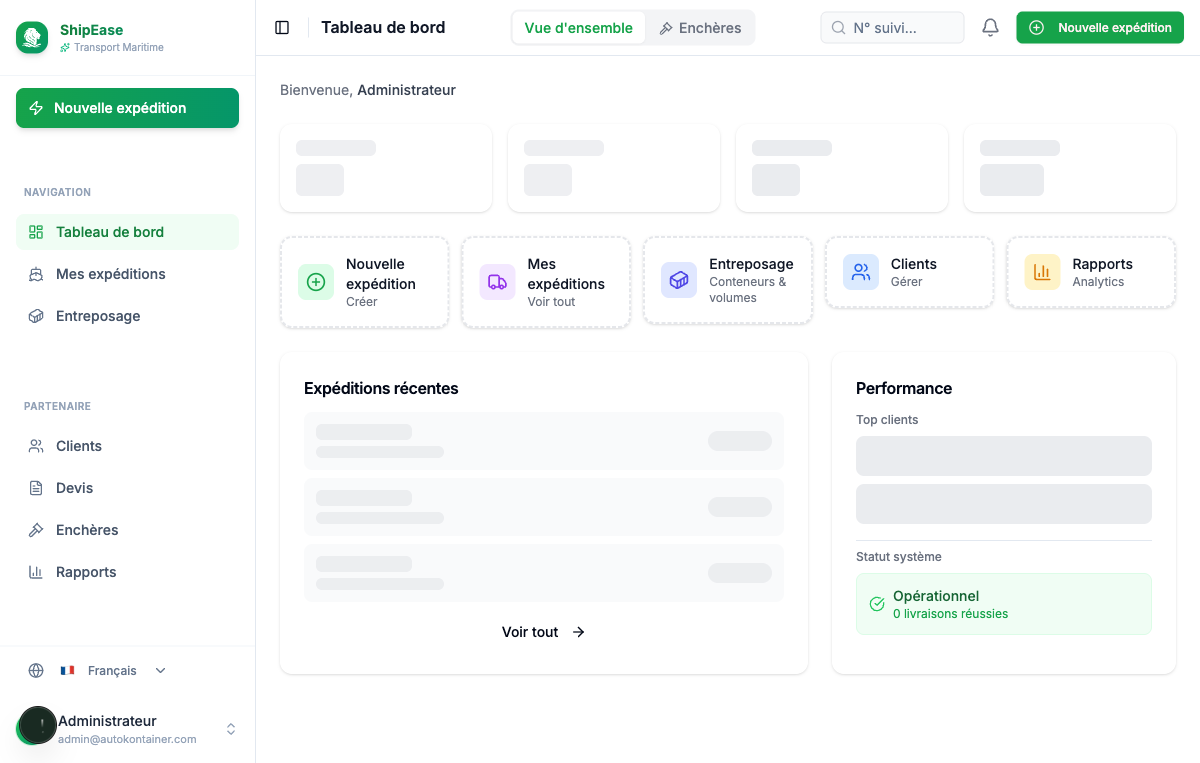Click the green plus icon on Nouvelle expédition card
Viewport: 1200px width, 763px height.
316,282
